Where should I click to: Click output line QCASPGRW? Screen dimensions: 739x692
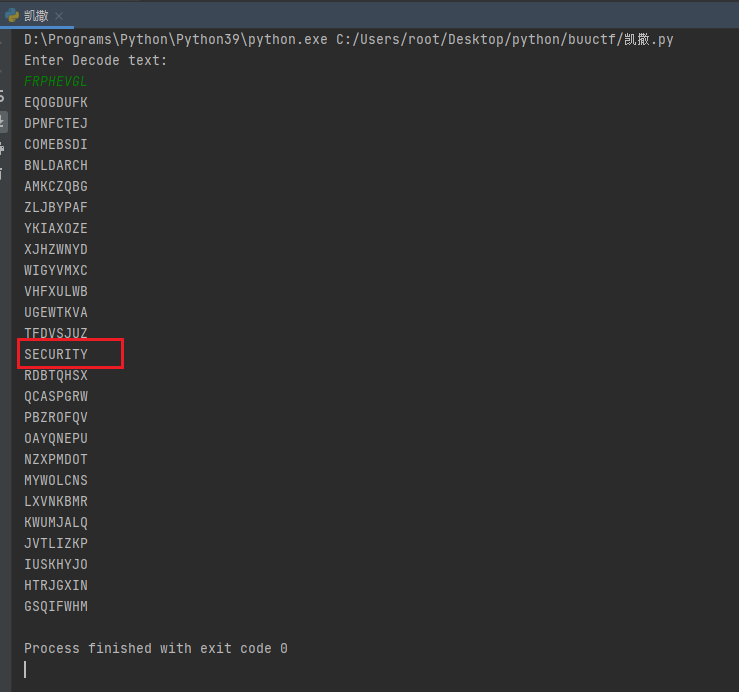click(56, 396)
